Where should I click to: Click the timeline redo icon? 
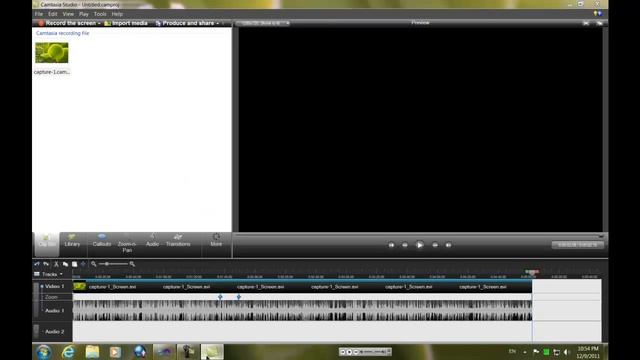tap(46, 264)
